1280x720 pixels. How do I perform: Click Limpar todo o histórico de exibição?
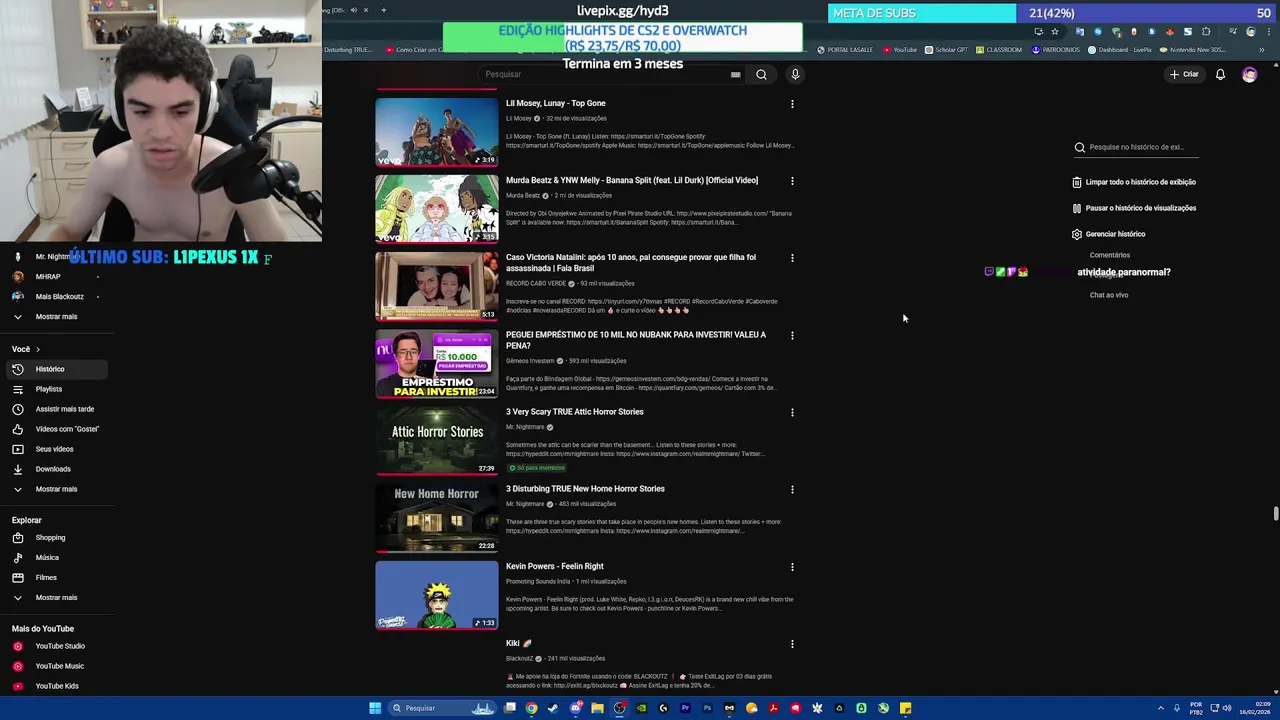[1133, 182]
